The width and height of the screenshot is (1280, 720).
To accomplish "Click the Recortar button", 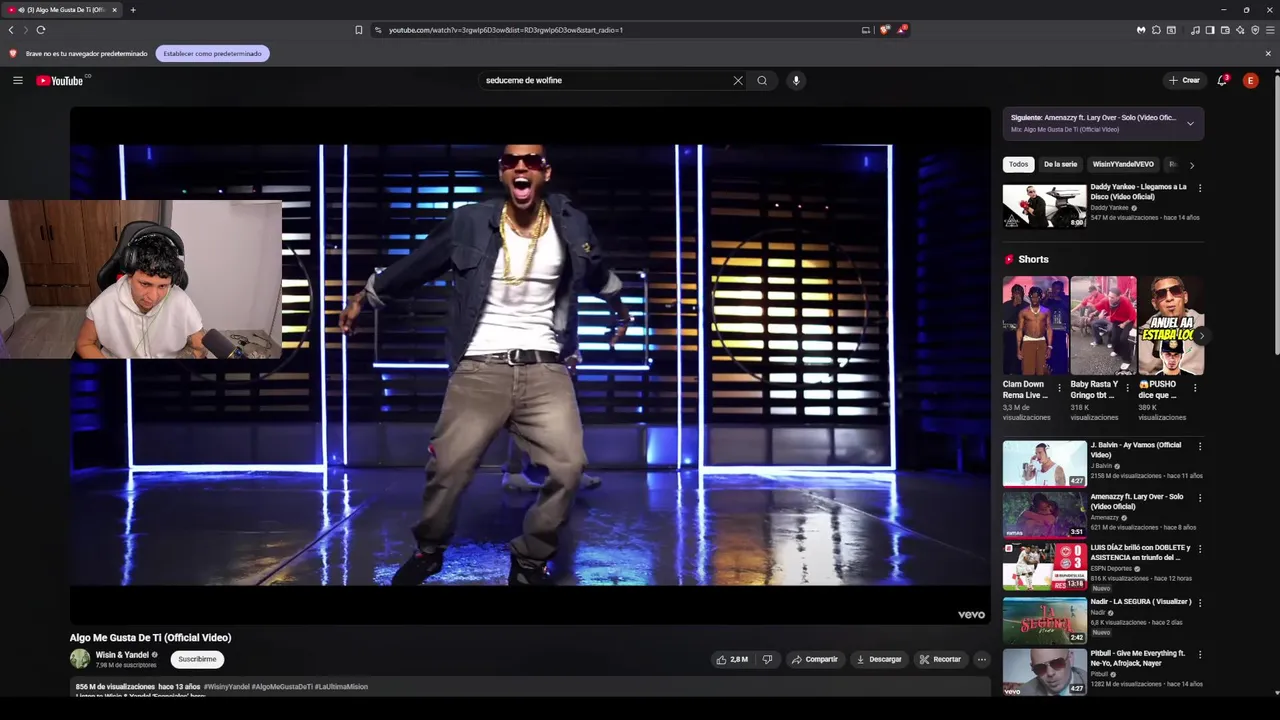I will click(x=940, y=659).
